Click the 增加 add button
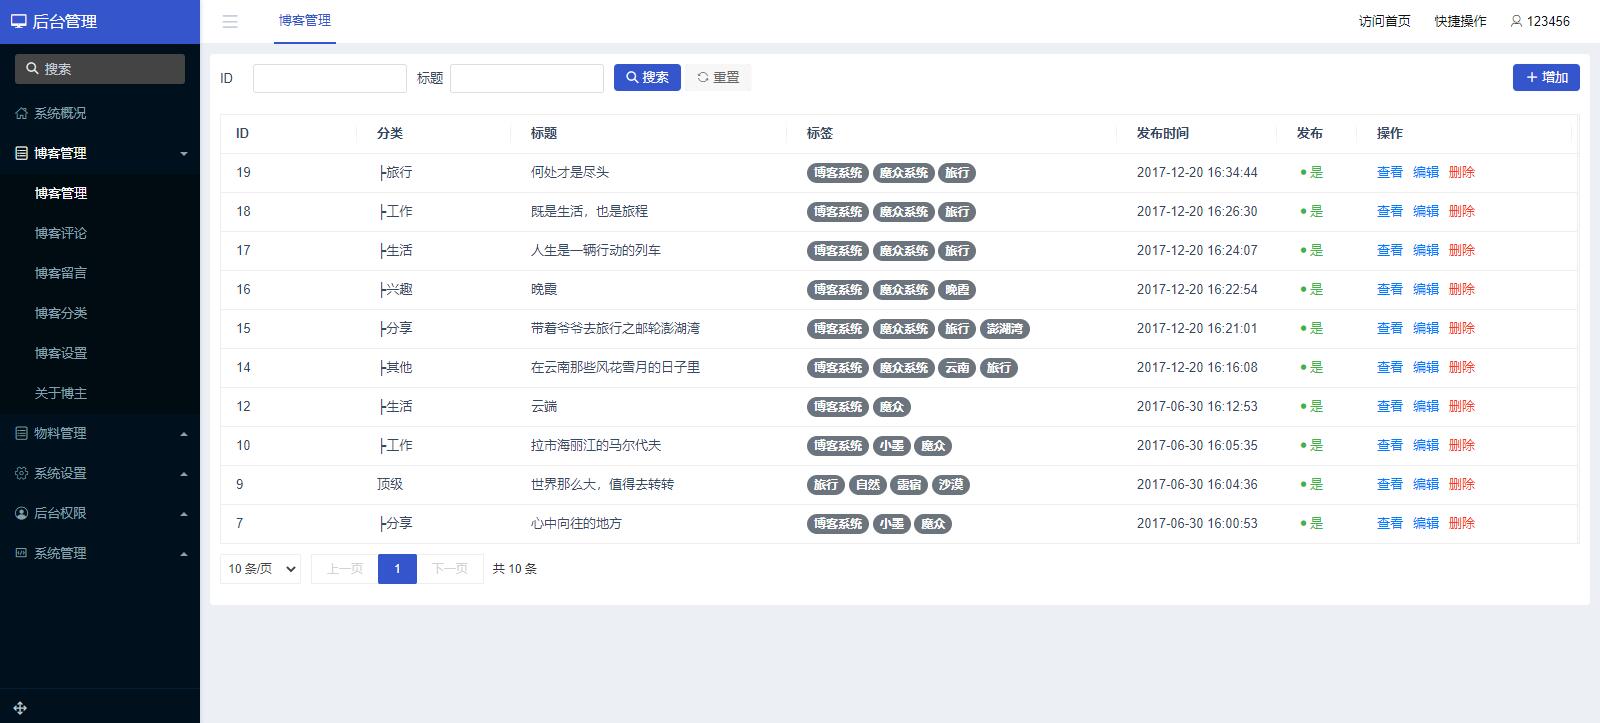1600x723 pixels. tap(1545, 77)
